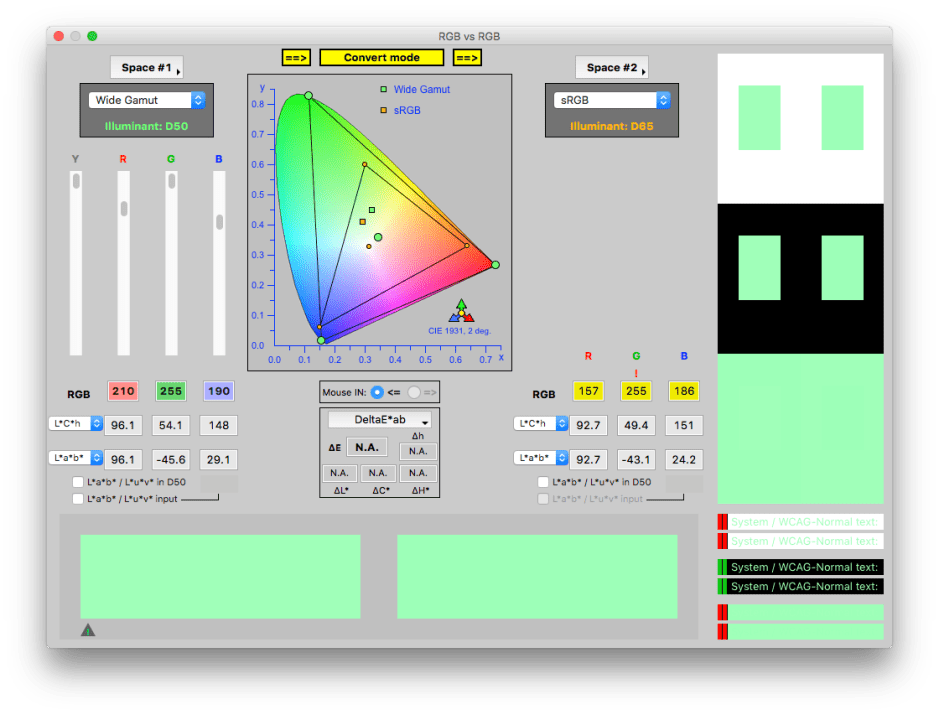
Task: Click the ΔE value button showing N.A.
Action: tap(366, 447)
